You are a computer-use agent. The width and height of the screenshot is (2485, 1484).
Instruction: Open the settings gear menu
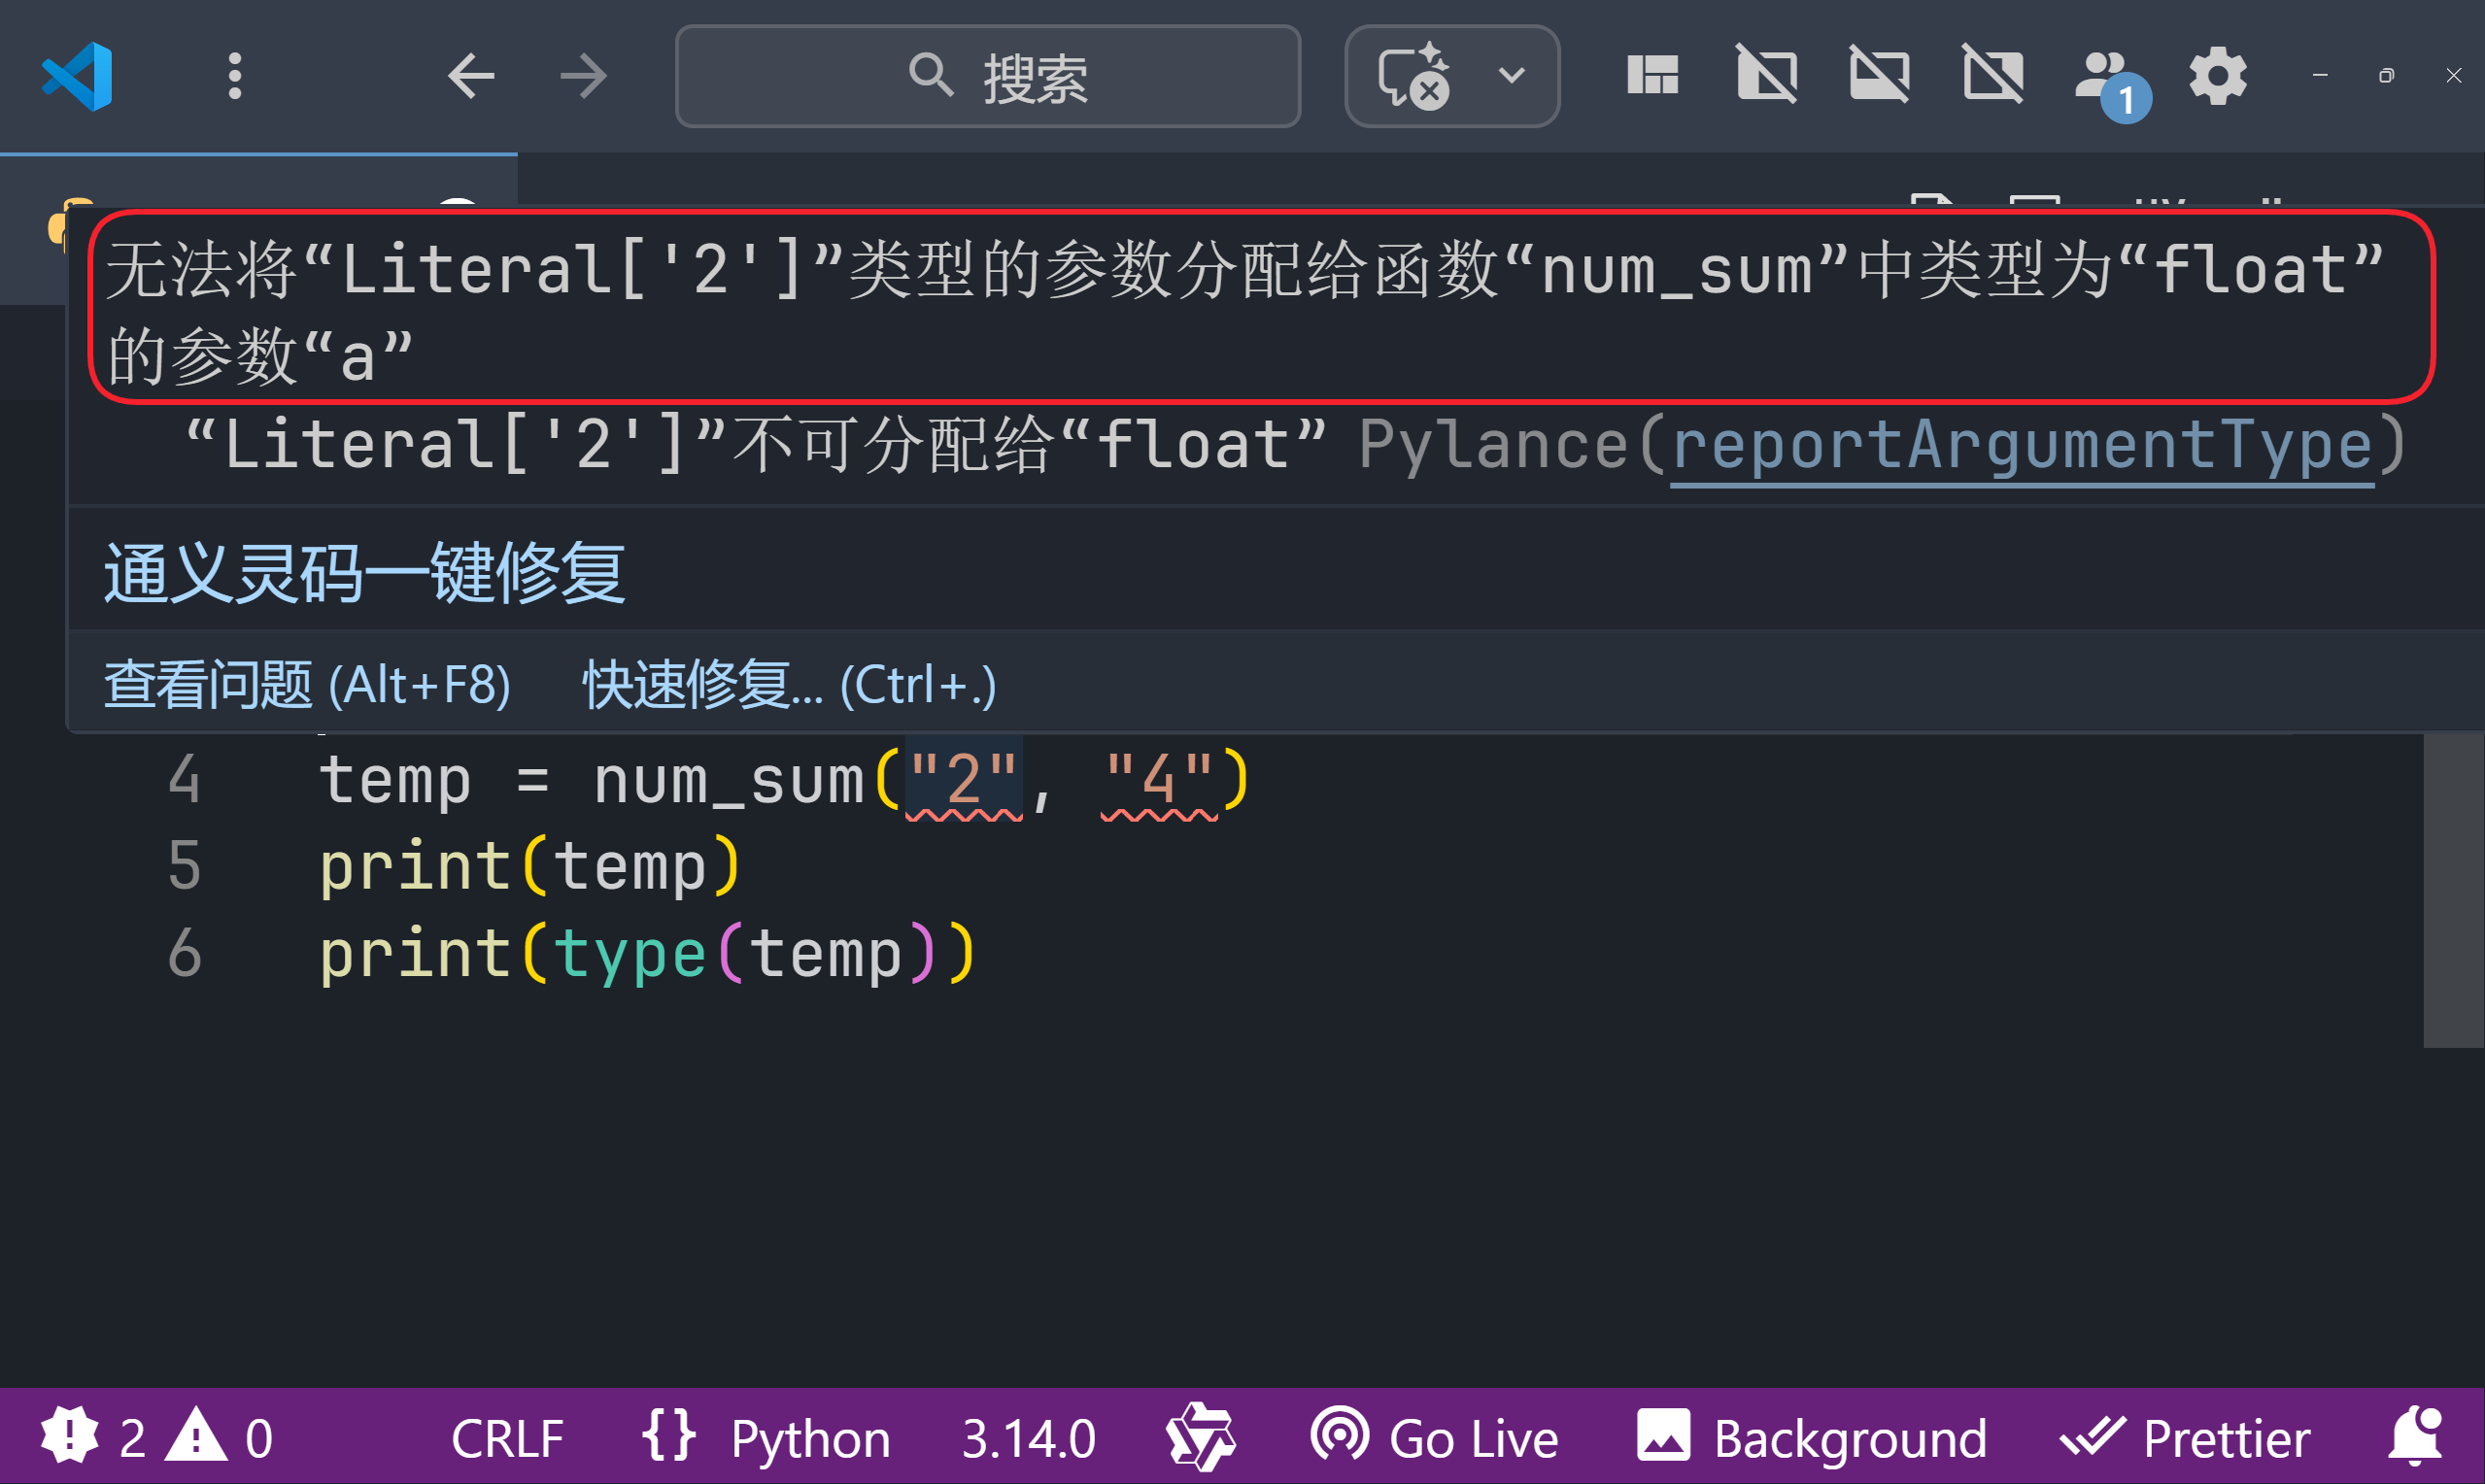pyautogui.click(x=2217, y=76)
